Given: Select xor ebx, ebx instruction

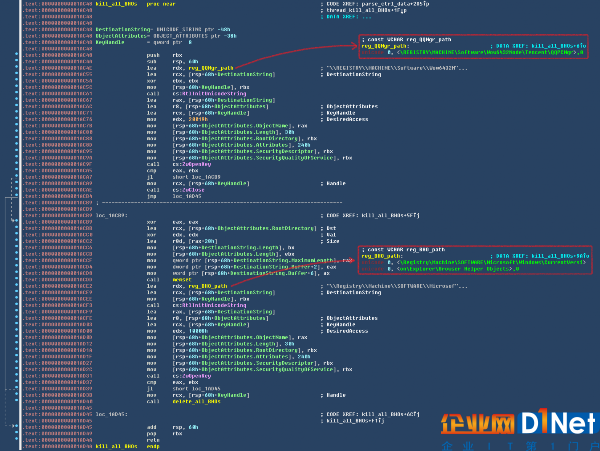Looking at the screenshot, I should [x=172, y=81].
